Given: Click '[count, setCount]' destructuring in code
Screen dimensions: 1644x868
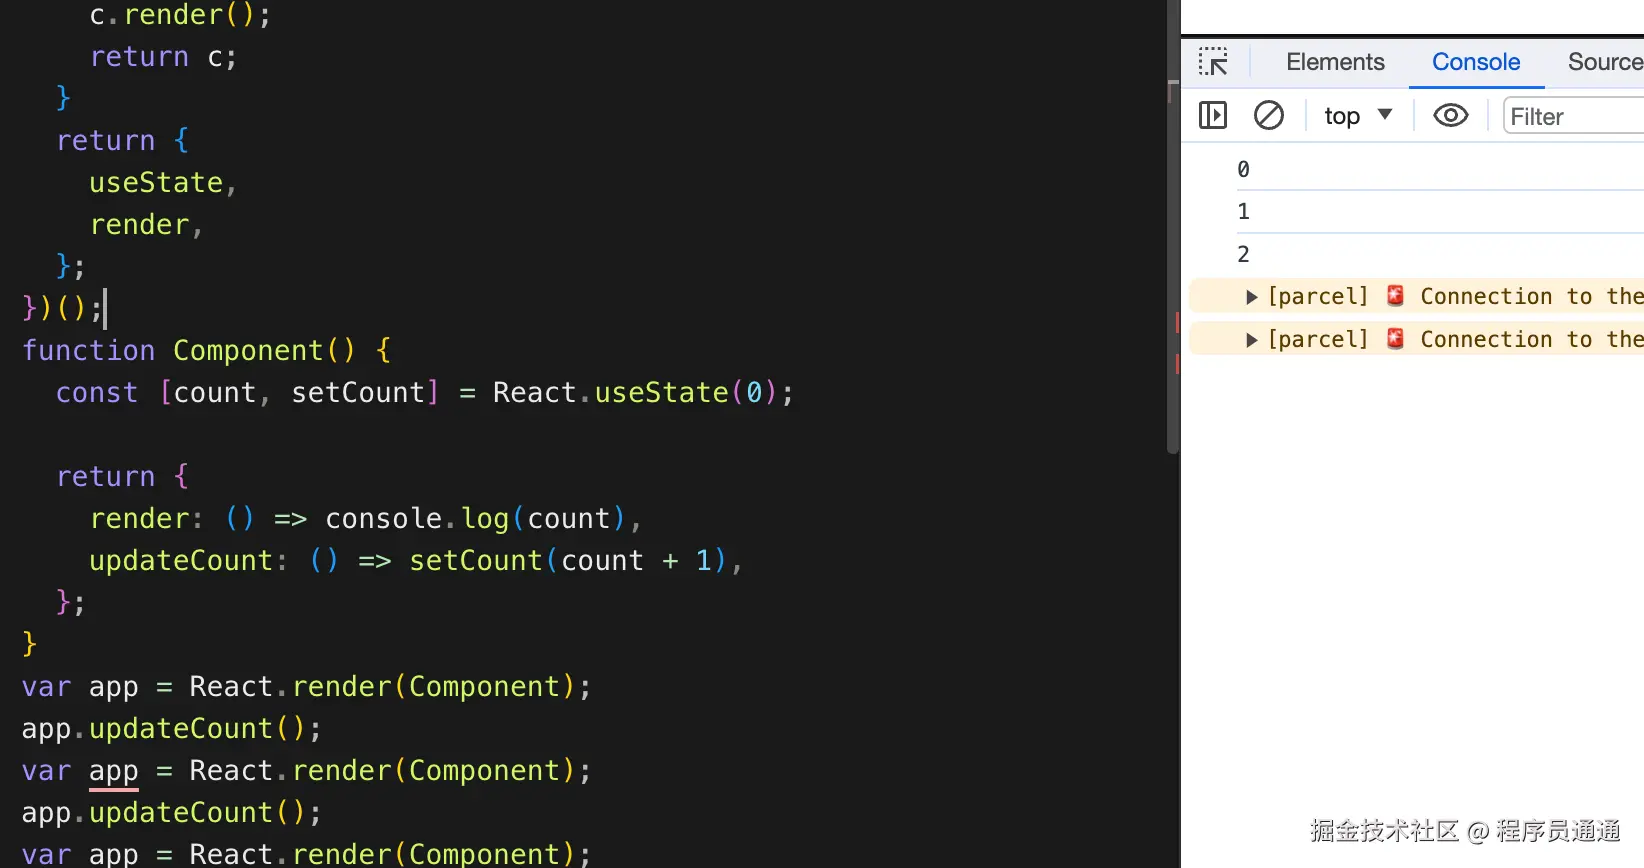Looking at the screenshot, I should 299,392.
